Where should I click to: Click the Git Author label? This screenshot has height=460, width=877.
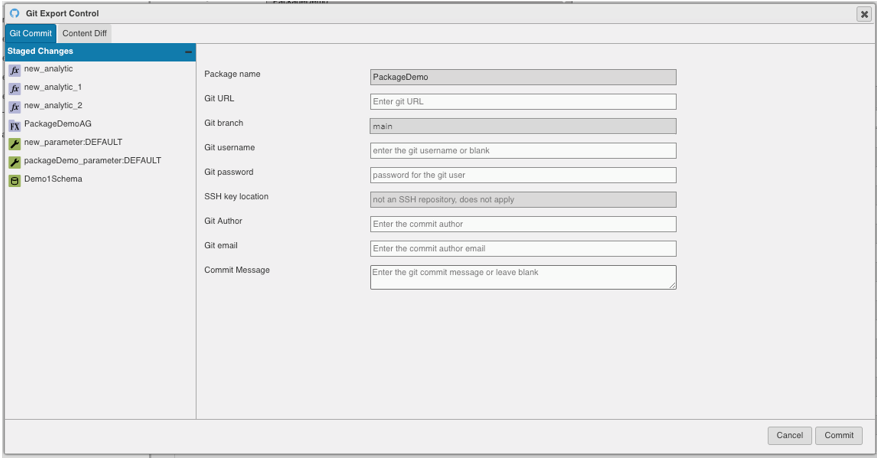[x=223, y=221]
